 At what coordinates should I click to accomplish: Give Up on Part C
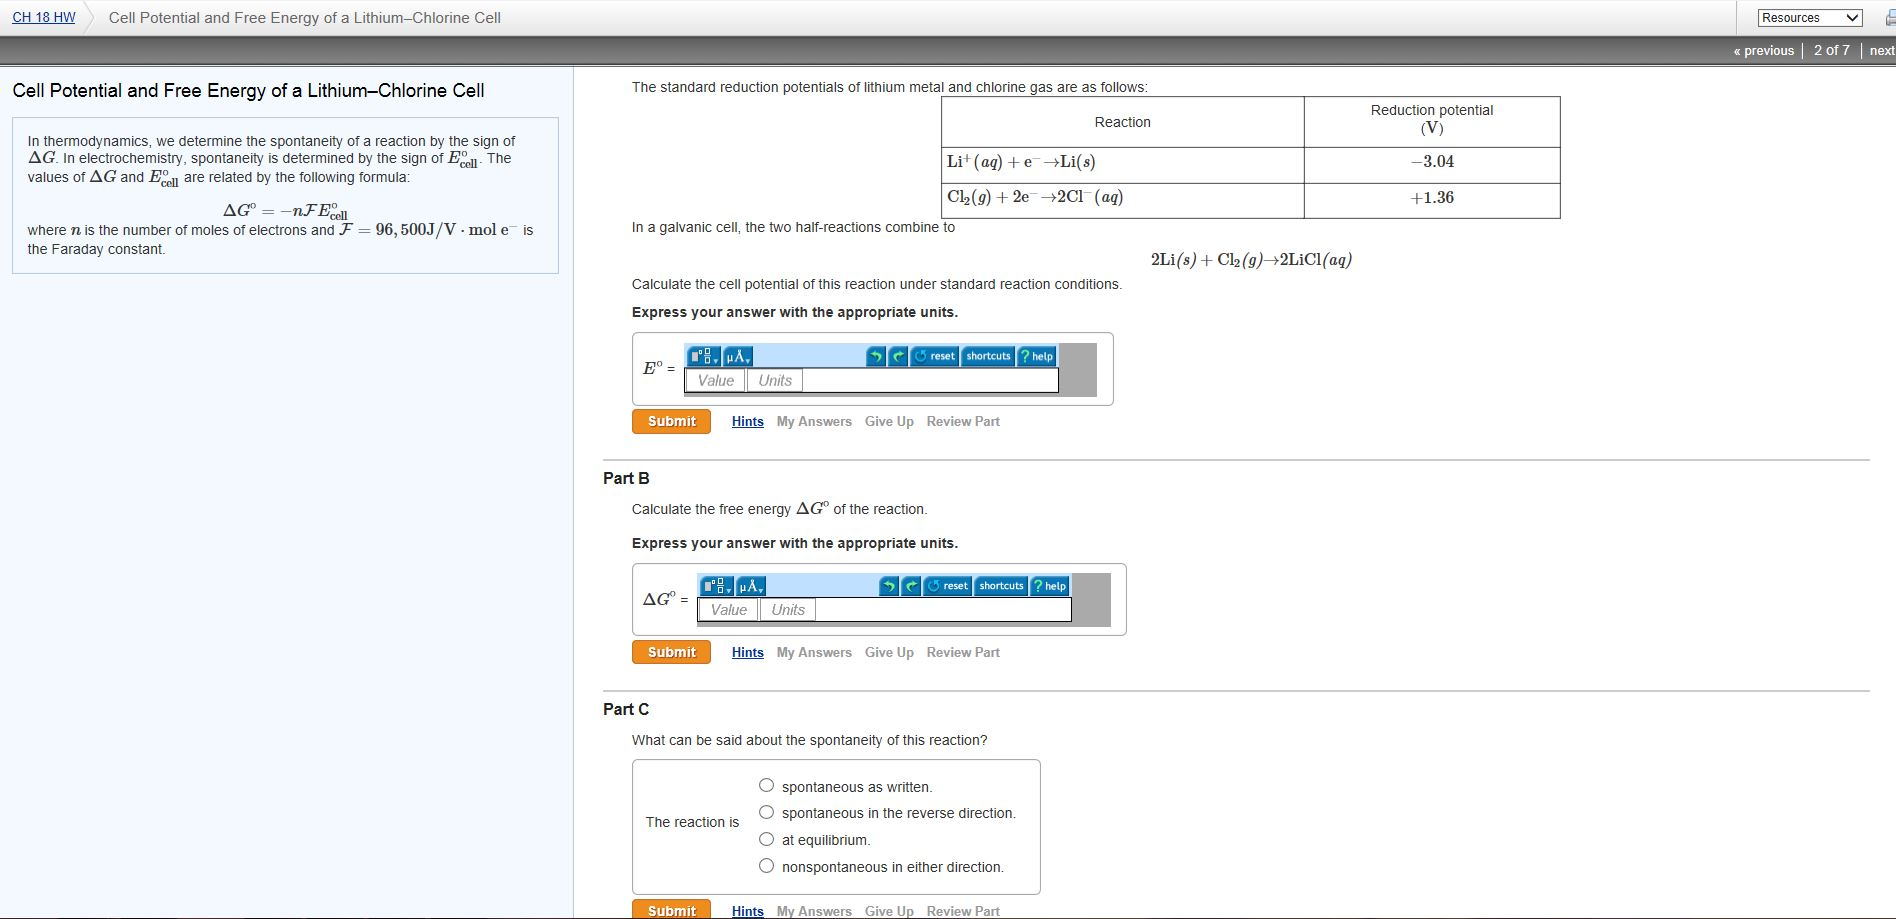tap(889, 911)
